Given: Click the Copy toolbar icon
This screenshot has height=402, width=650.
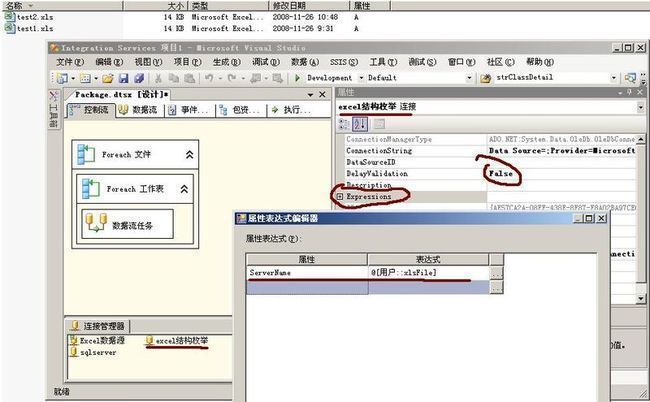Looking at the screenshot, I should [x=173, y=78].
